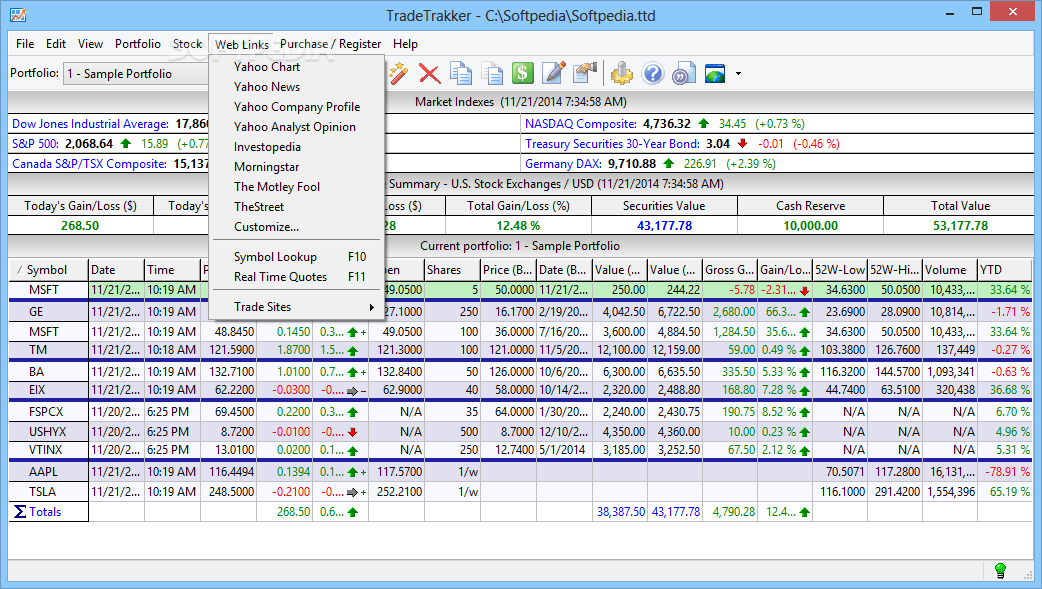1042x589 pixels.
Task: Click the quote-mark document toolbar icon
Action: (684, 73)
